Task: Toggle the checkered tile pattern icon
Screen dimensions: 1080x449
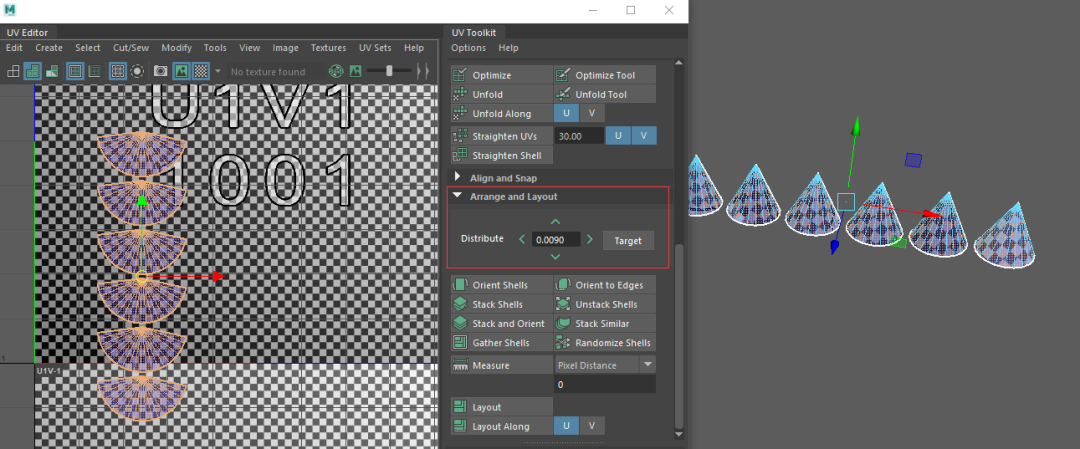Action: [200, 71]
